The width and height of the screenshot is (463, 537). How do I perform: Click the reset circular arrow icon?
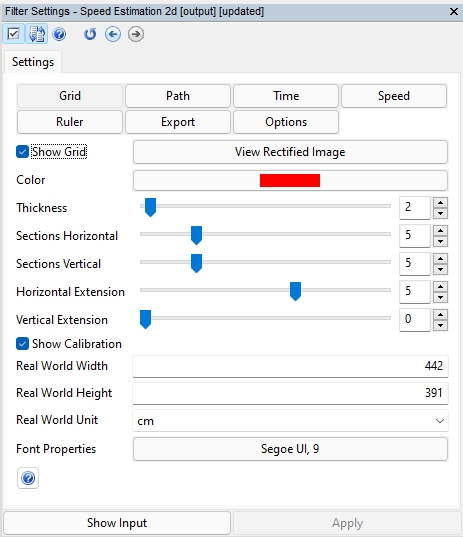pyautogui.click(x=90, y=34)
